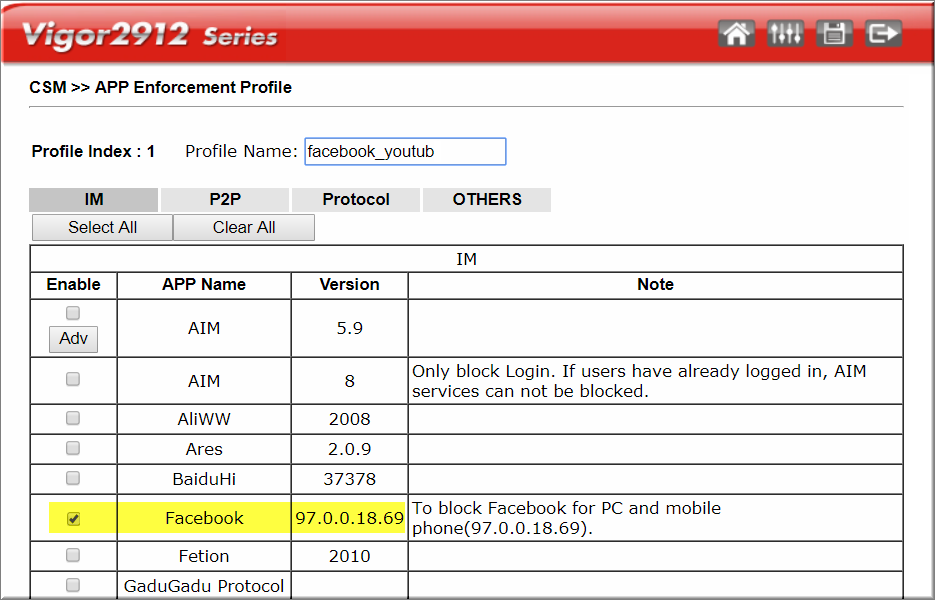Image resolution: width=935 pixels, height=600 pixels.
Task: Click the '5.9' version cell
Action: tap(349, 328)
